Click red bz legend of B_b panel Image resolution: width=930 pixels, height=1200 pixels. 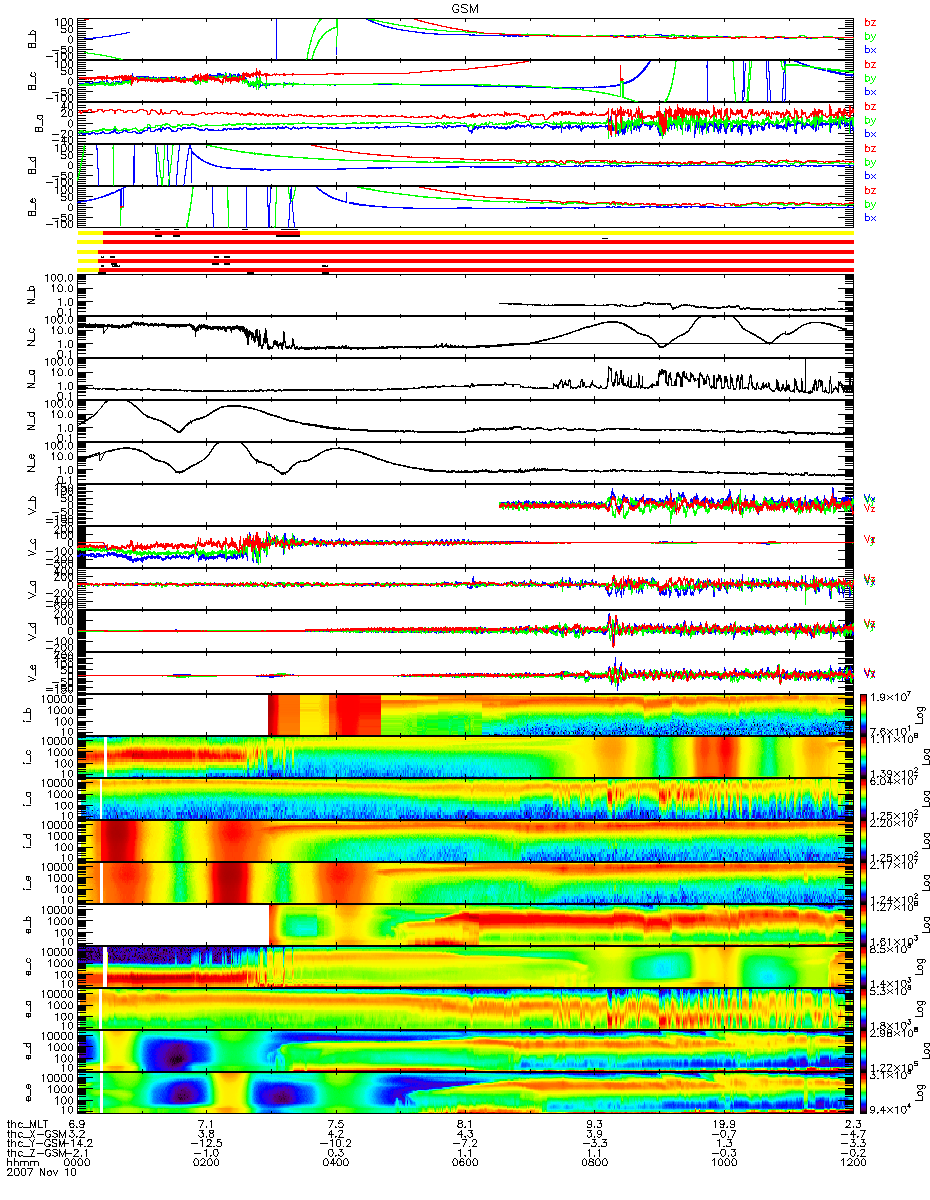(x=870, y=22)
